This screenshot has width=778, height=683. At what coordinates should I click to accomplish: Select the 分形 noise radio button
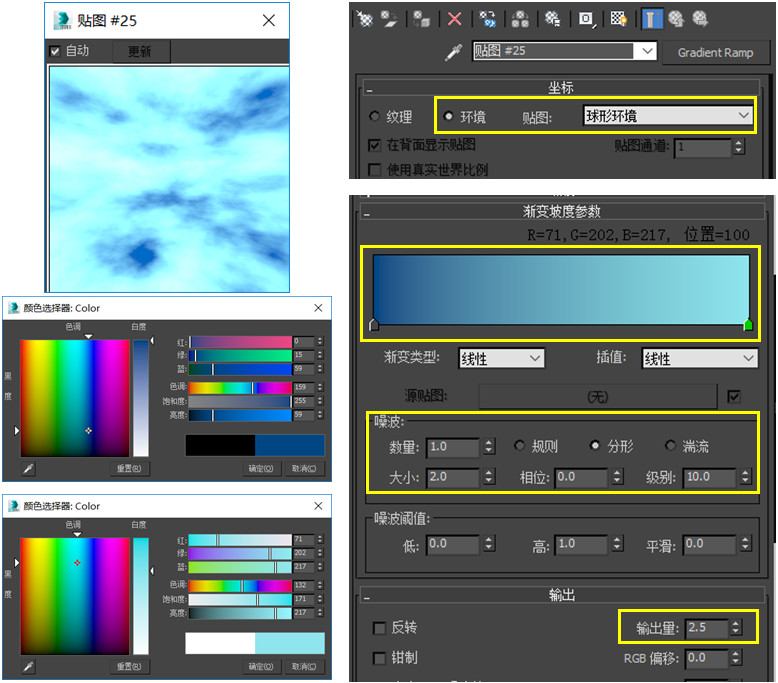pyautogui.click(x=594, y=445)
